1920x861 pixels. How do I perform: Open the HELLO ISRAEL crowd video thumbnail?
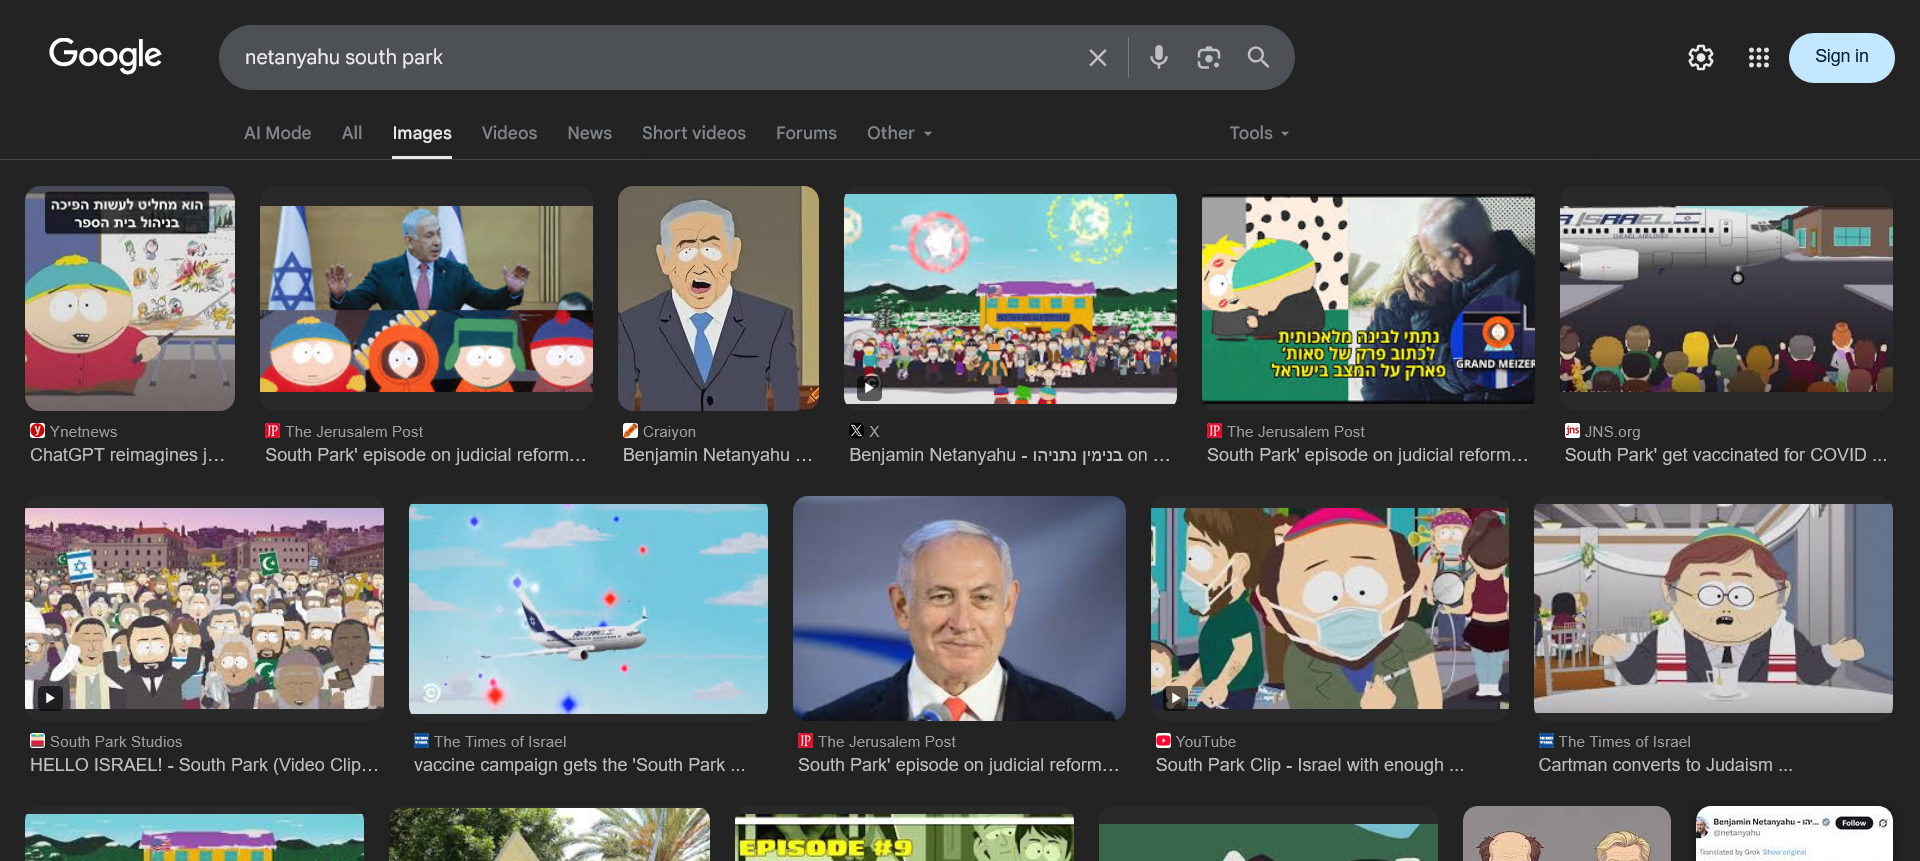pos(204,608)
